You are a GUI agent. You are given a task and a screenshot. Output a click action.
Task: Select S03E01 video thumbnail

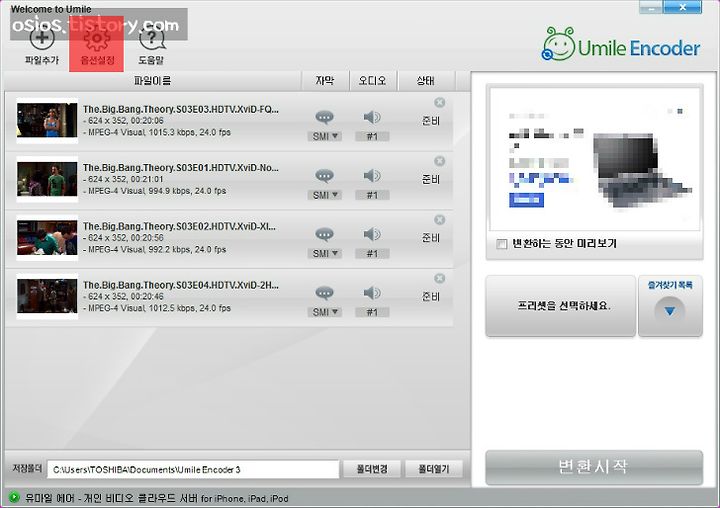tap(47, 179)
